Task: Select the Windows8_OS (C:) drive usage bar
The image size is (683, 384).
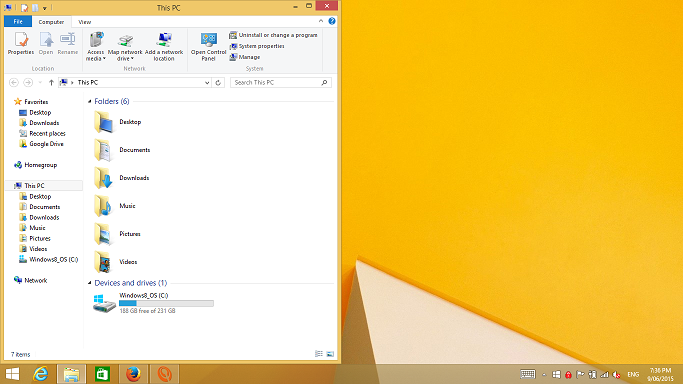Action: (166, 303)
